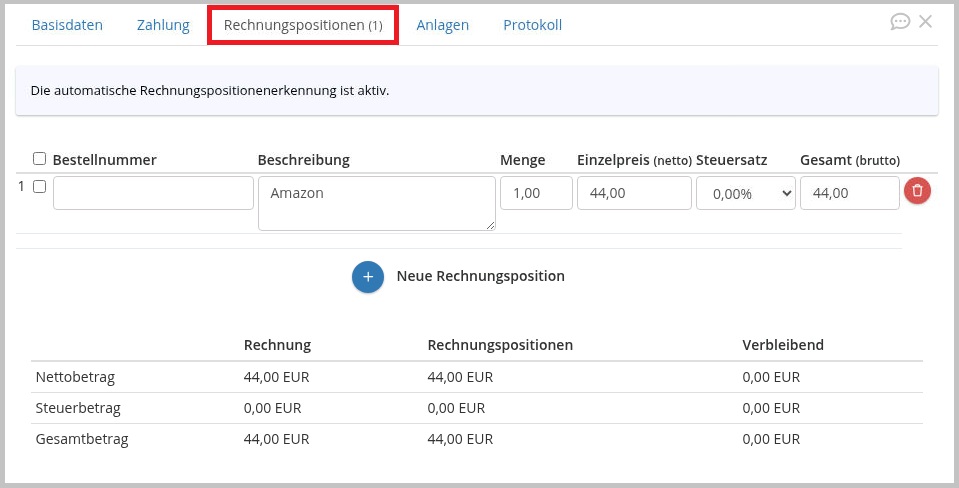Switch to the Basisdaten tab
This screenshot has height=488, width=959.
67,25
